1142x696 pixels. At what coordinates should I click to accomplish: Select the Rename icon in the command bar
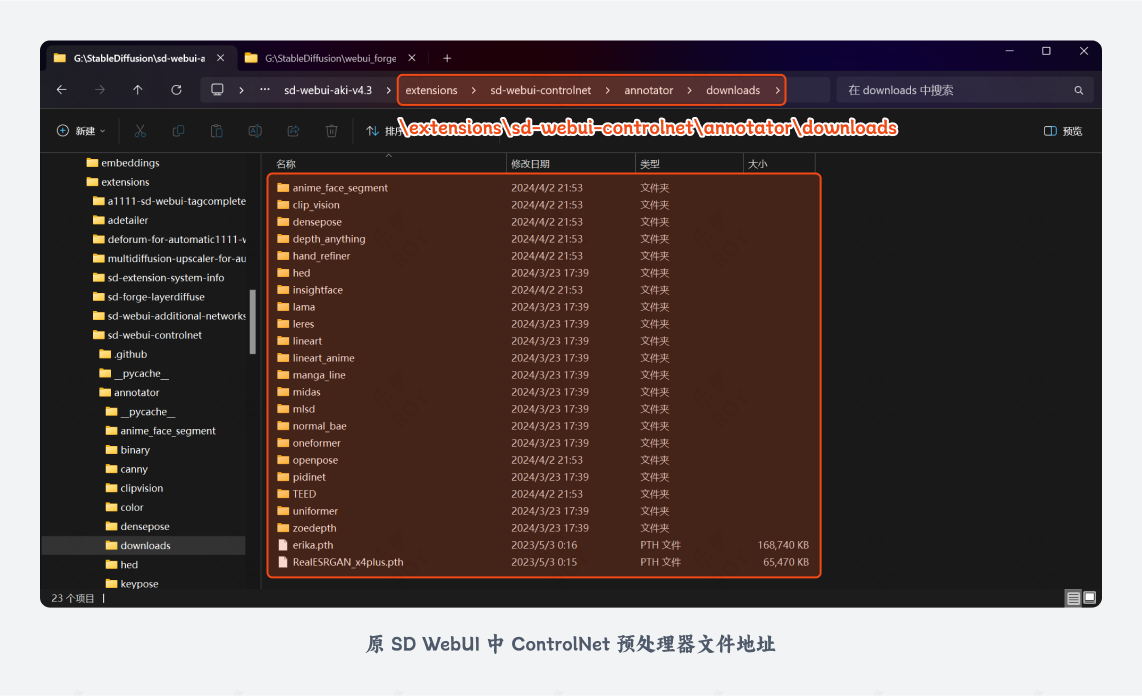(255, 130)
